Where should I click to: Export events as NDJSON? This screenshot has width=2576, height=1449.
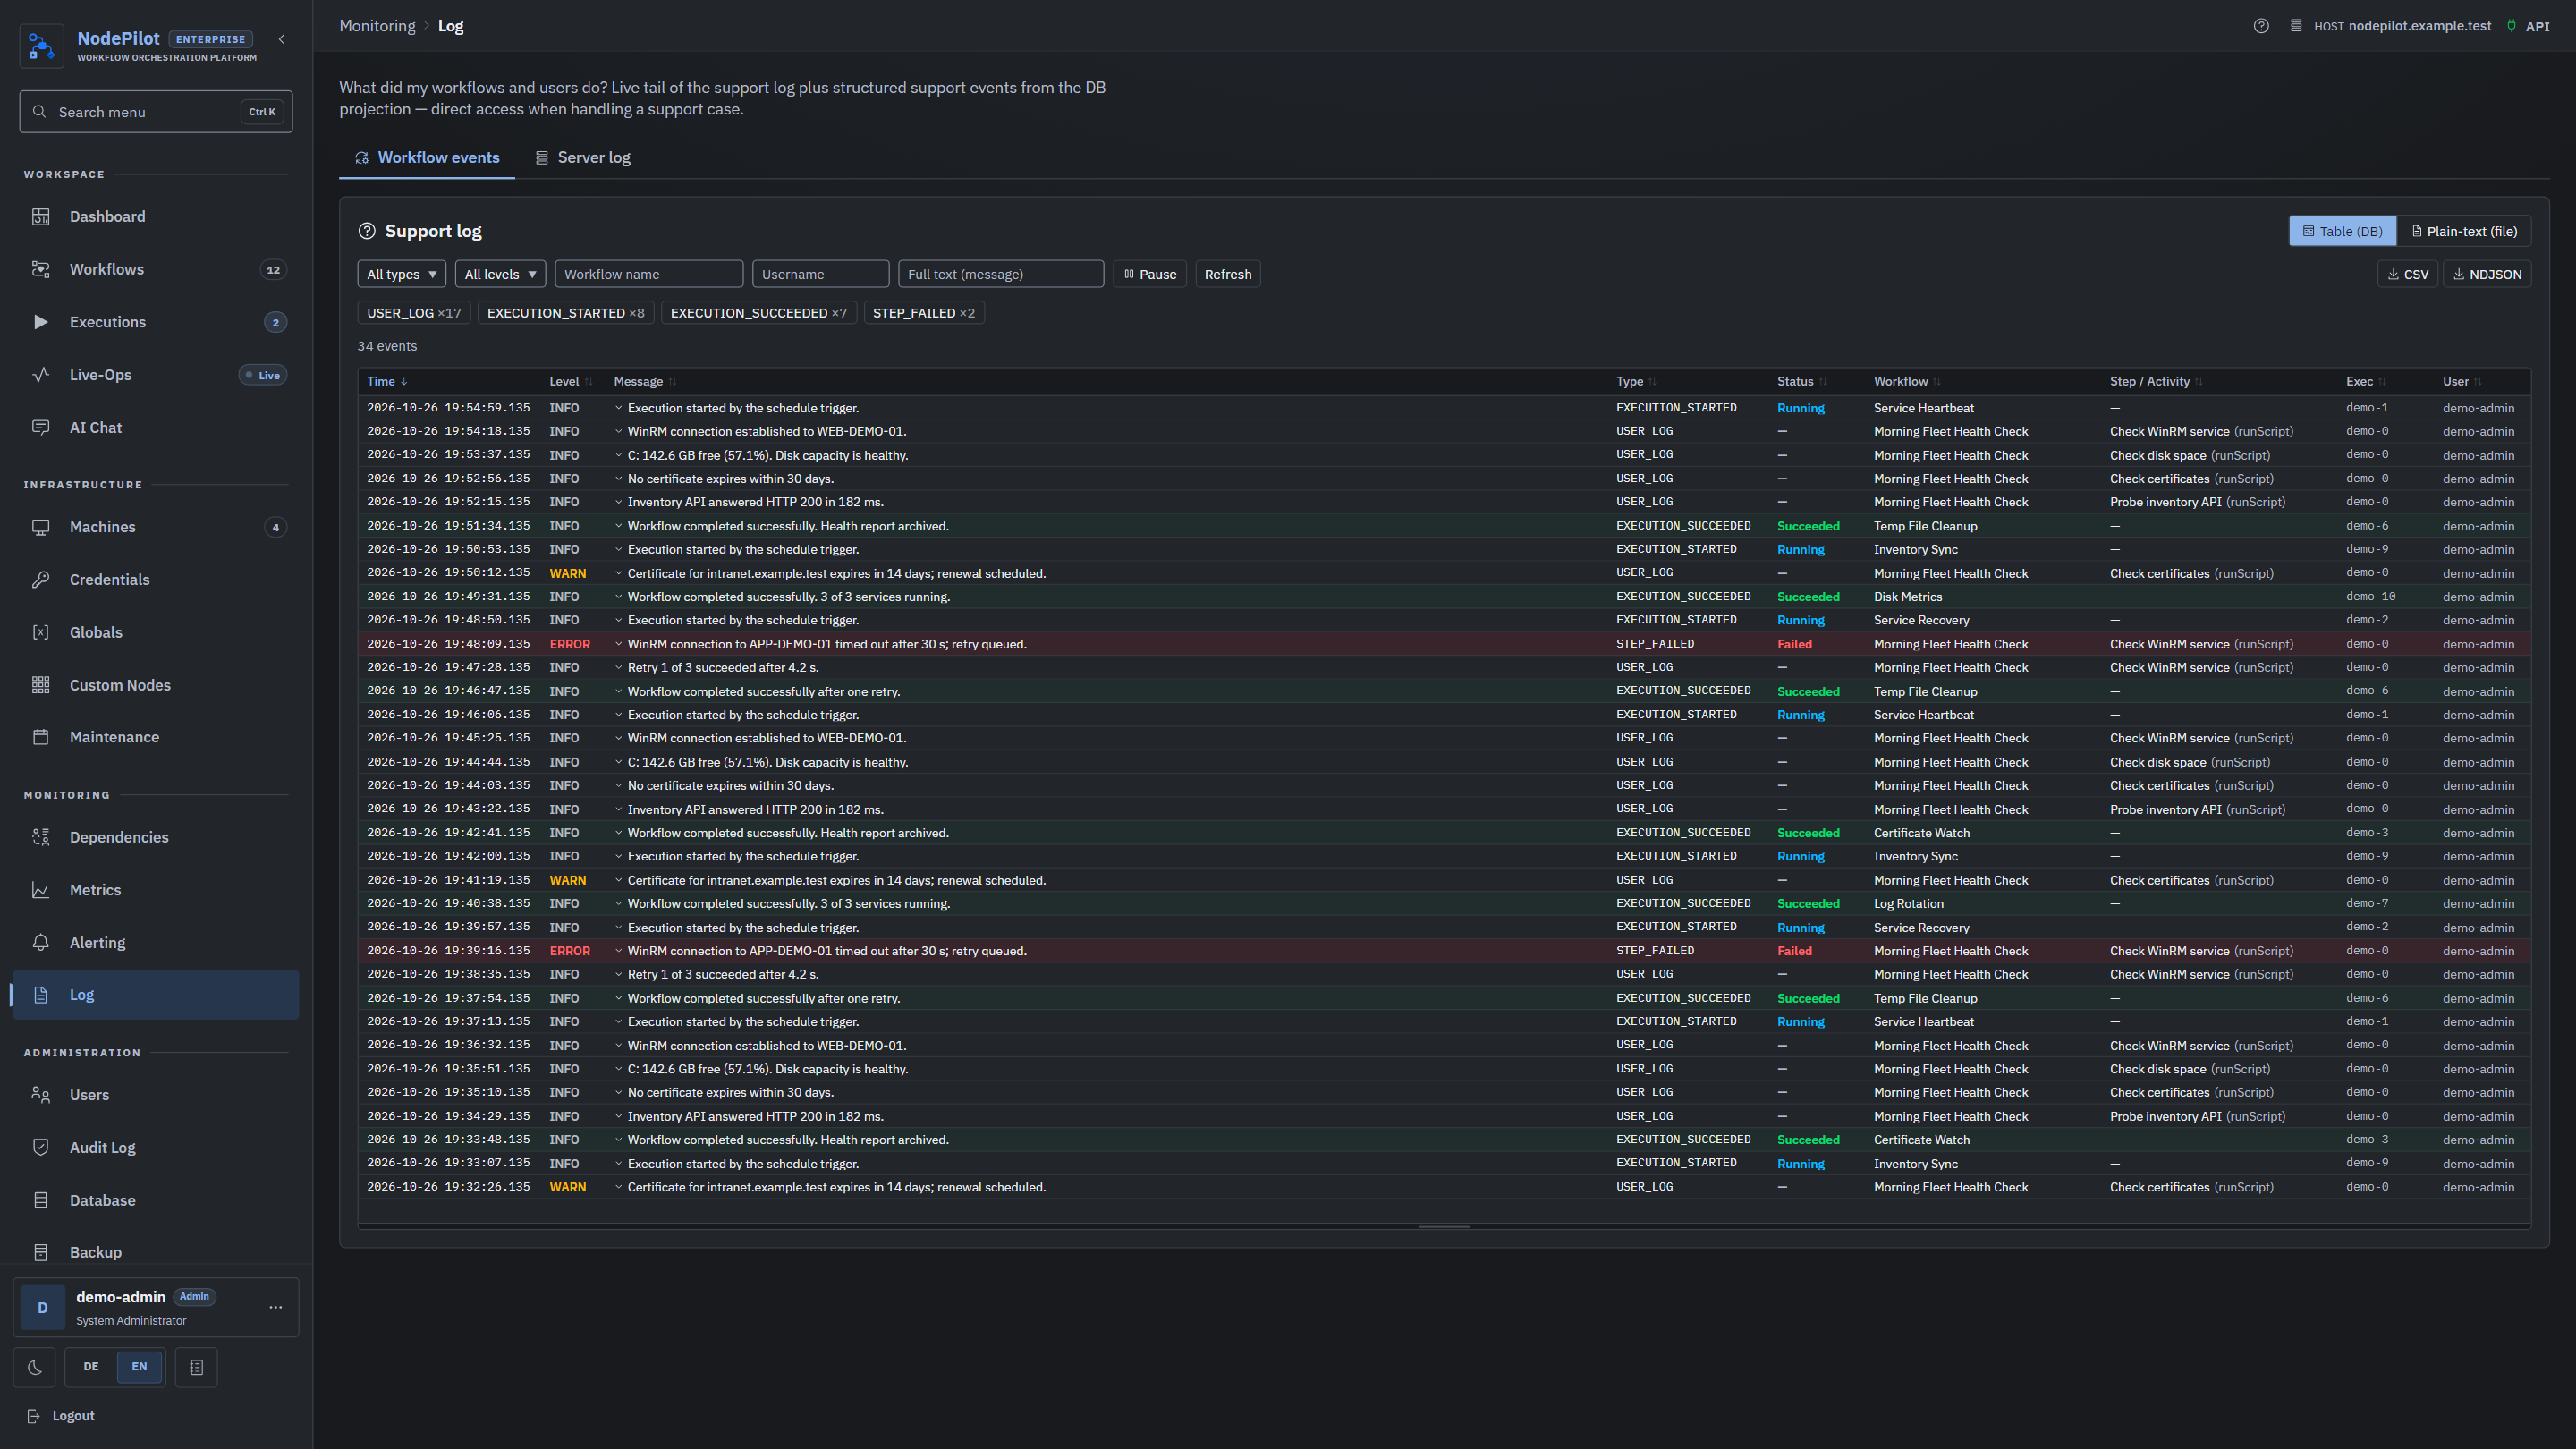pos(2487,274)
